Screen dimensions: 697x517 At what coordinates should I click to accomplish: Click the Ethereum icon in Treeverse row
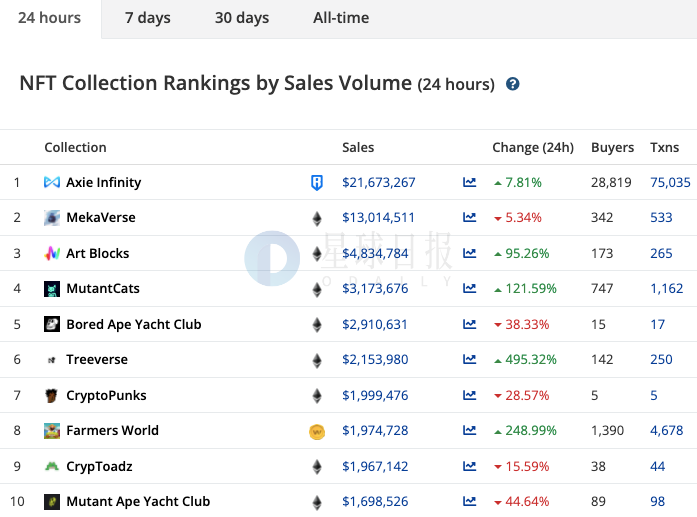pos(317,361)
